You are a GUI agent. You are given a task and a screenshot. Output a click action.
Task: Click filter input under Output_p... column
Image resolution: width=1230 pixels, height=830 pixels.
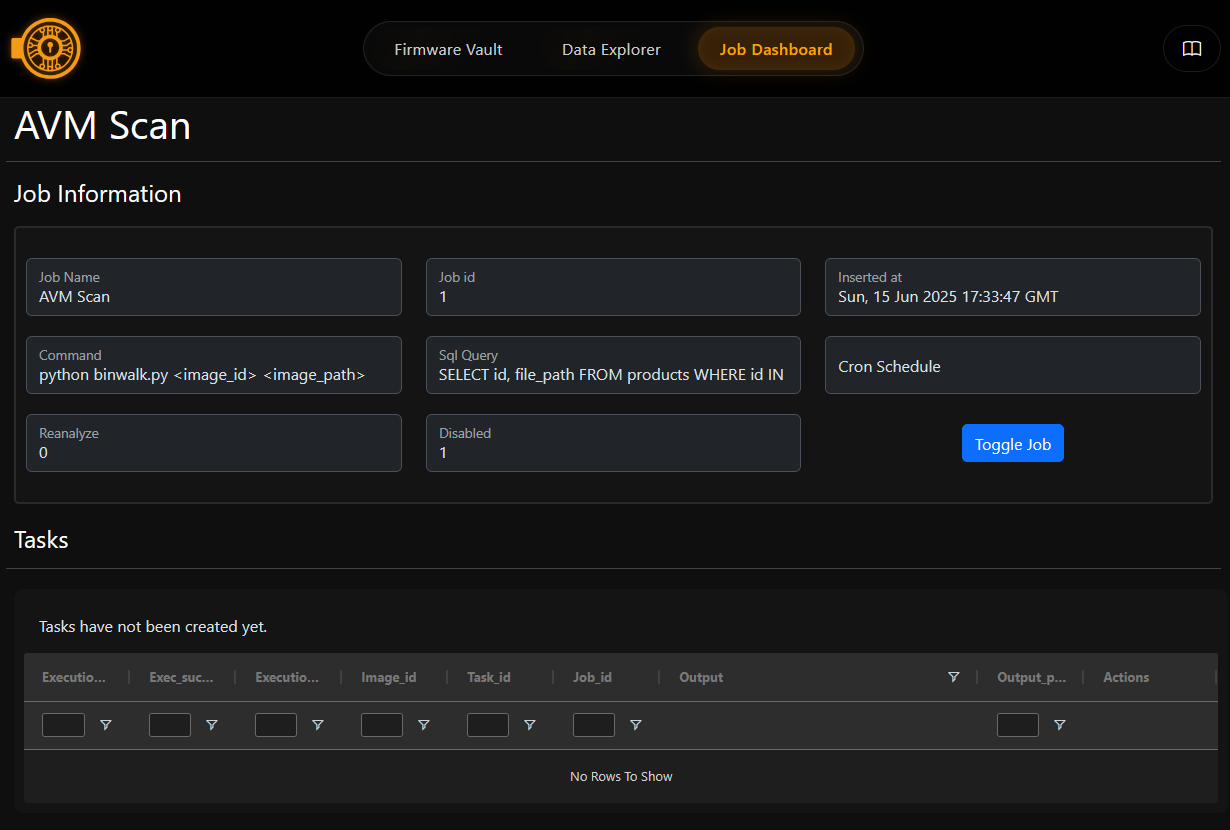click(x=1018, y=725)
